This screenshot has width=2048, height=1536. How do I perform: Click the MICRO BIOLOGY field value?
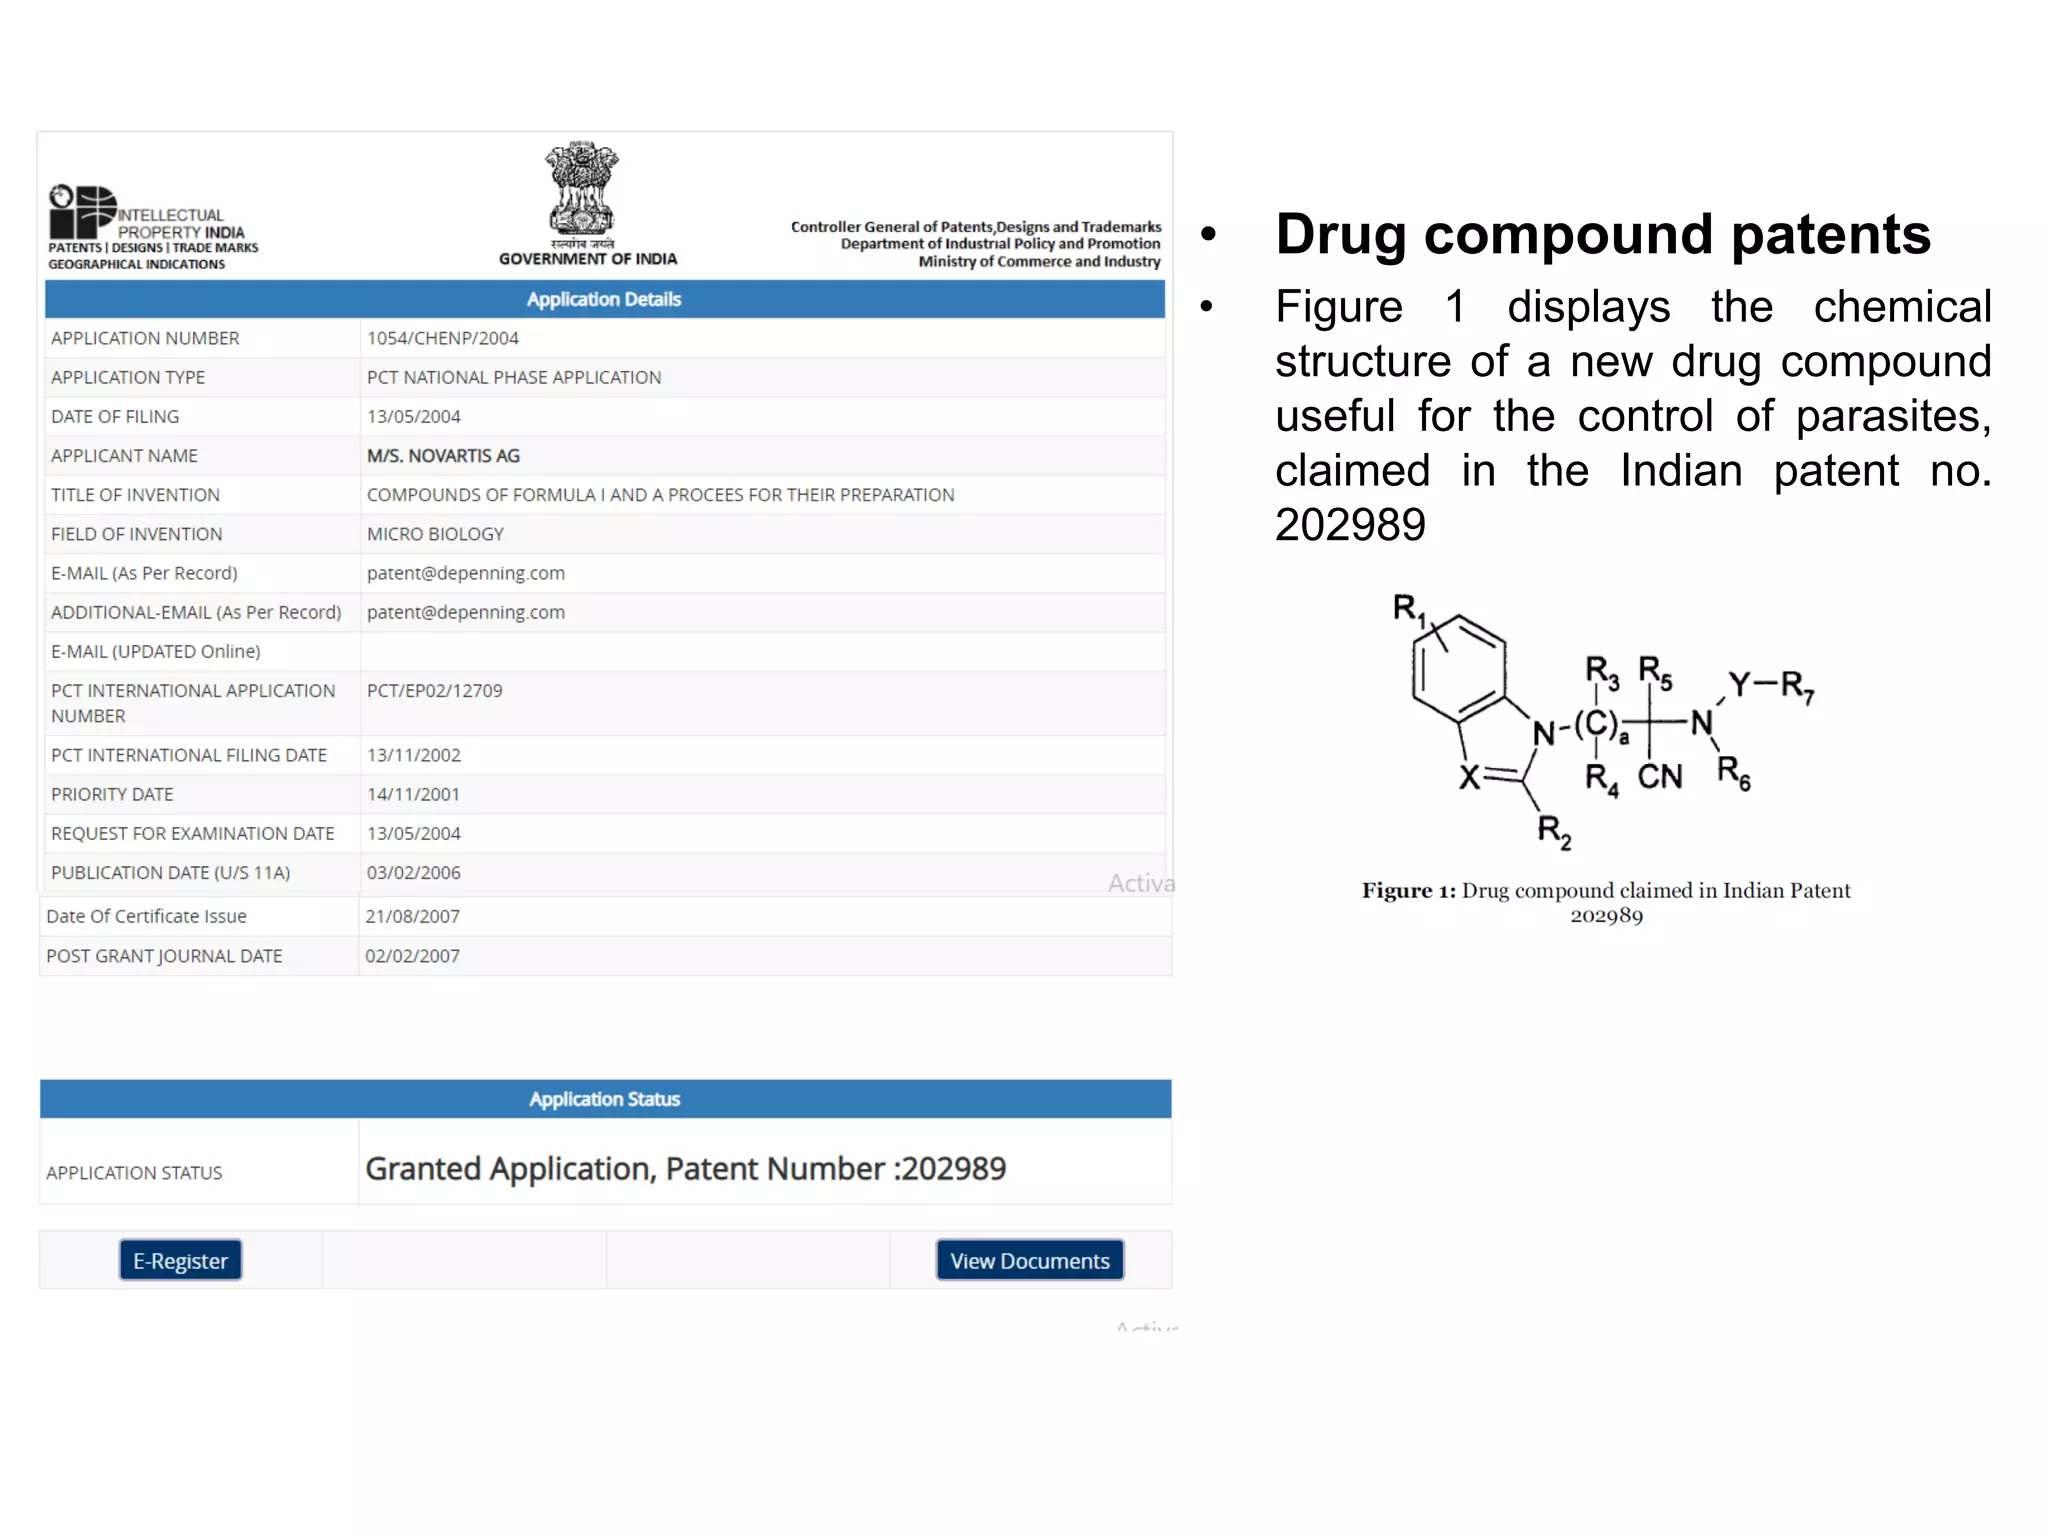[435, 534]
